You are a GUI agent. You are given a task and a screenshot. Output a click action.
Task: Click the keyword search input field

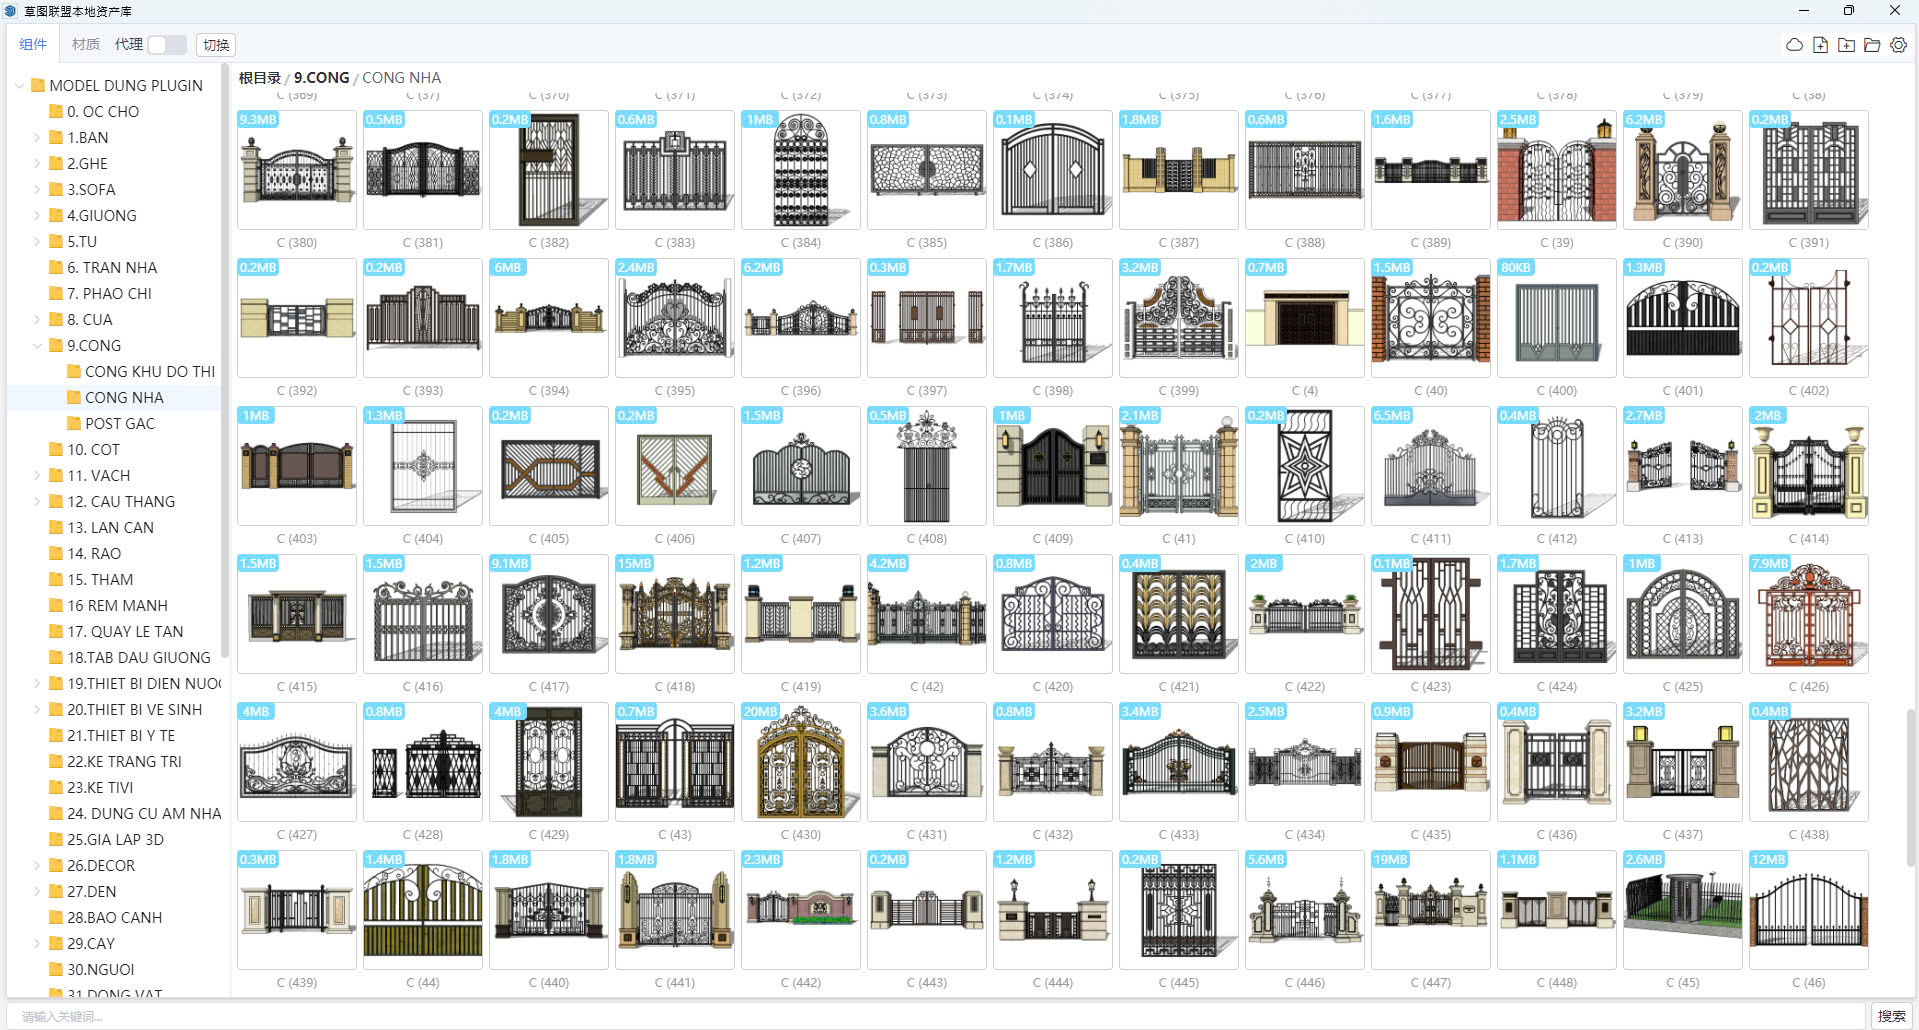(x=935, y=1016)
